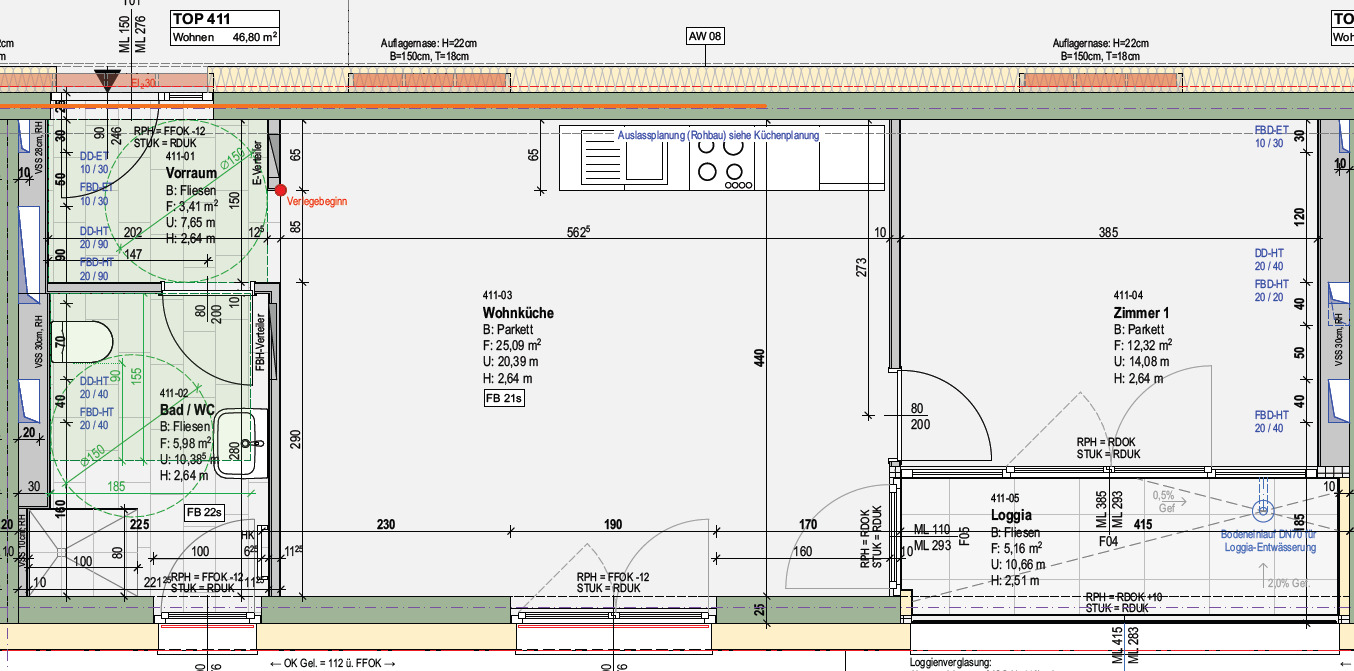
Task: Select the Loggia room label
Action: tap(1010, 515)
